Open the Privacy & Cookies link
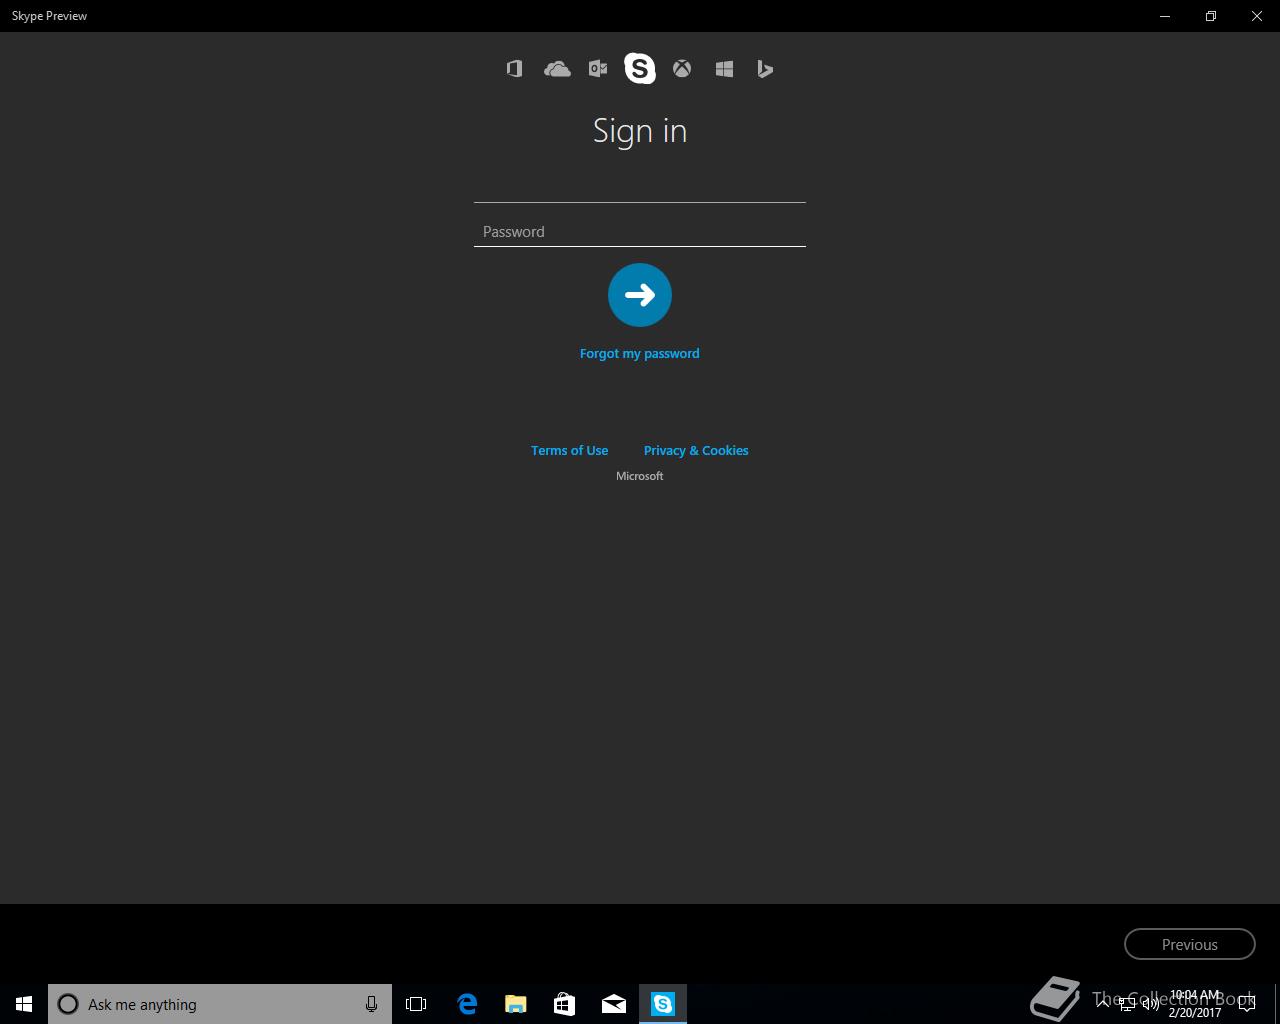This screenshot has width=1280, height=1024. coord(696,450)
